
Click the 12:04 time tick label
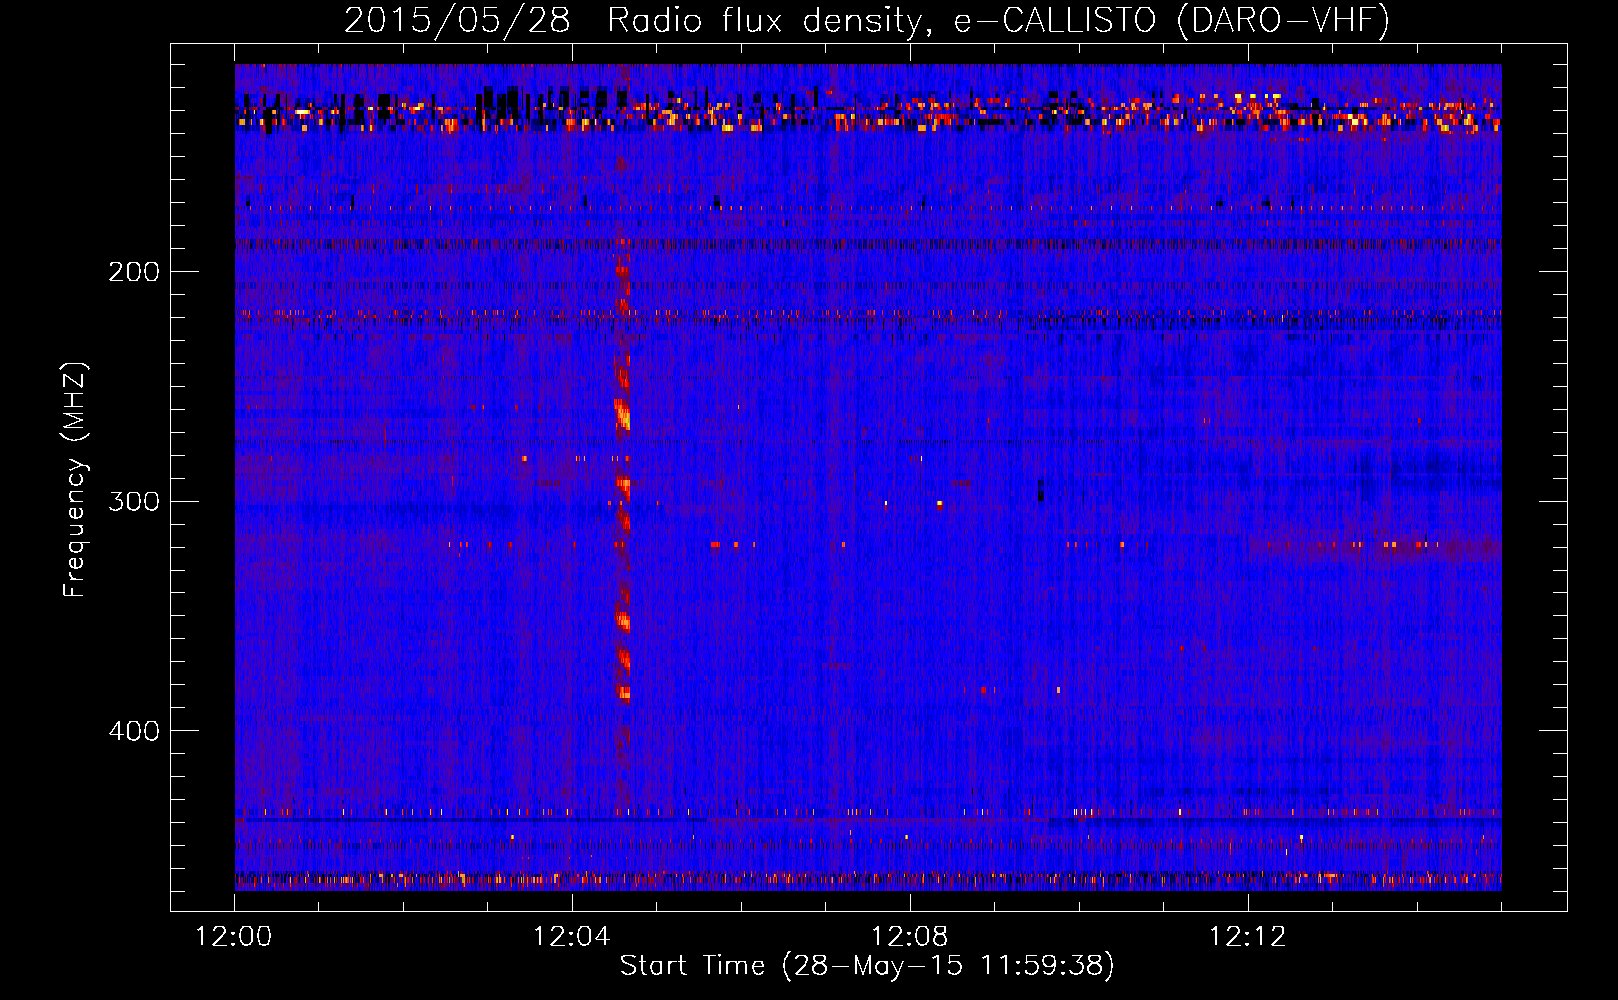(x=572, y=937)
